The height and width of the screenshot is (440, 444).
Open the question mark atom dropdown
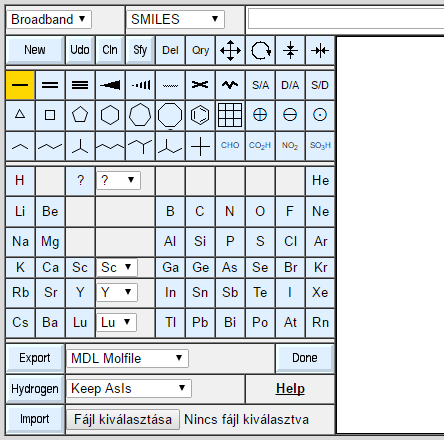(118, 180)
